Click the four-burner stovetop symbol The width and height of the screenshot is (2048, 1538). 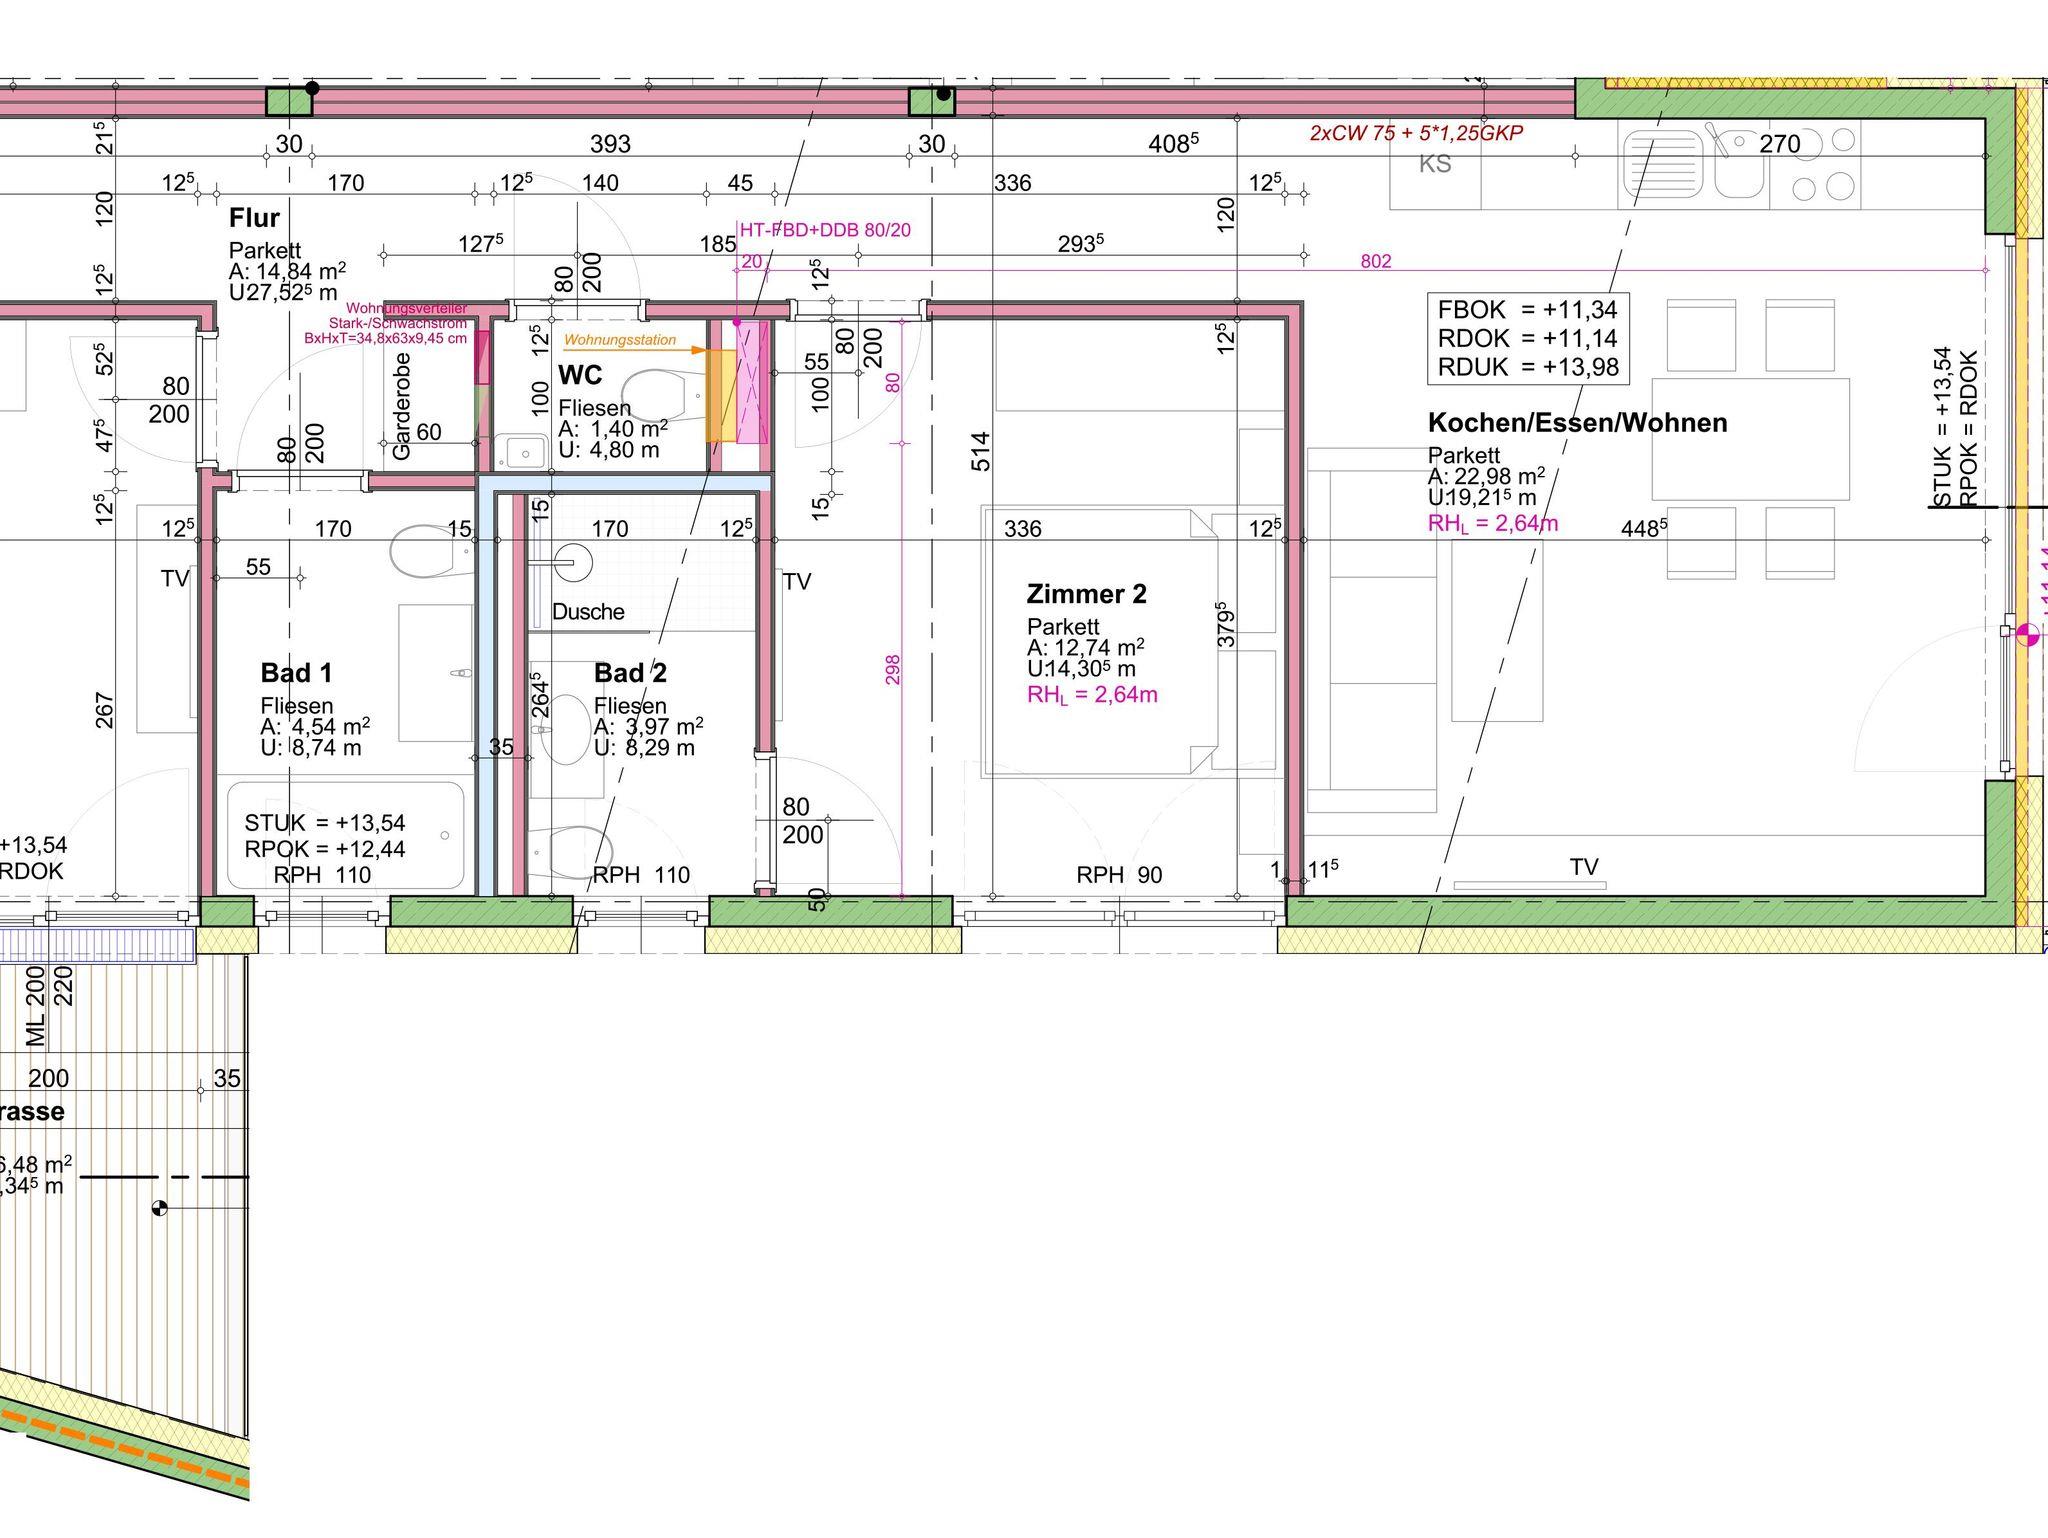1824,164
